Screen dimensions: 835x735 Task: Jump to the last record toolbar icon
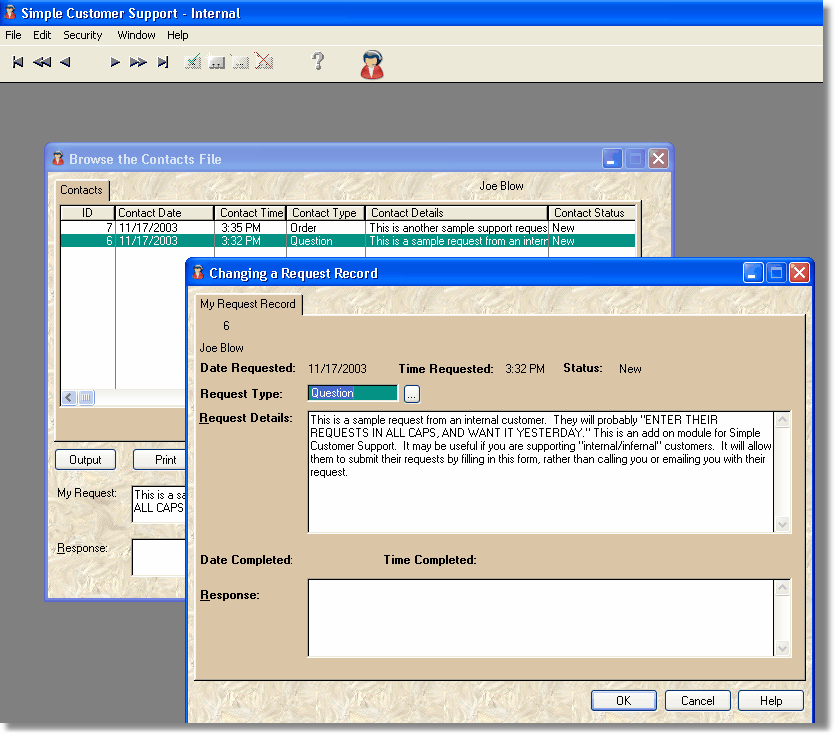163,62
